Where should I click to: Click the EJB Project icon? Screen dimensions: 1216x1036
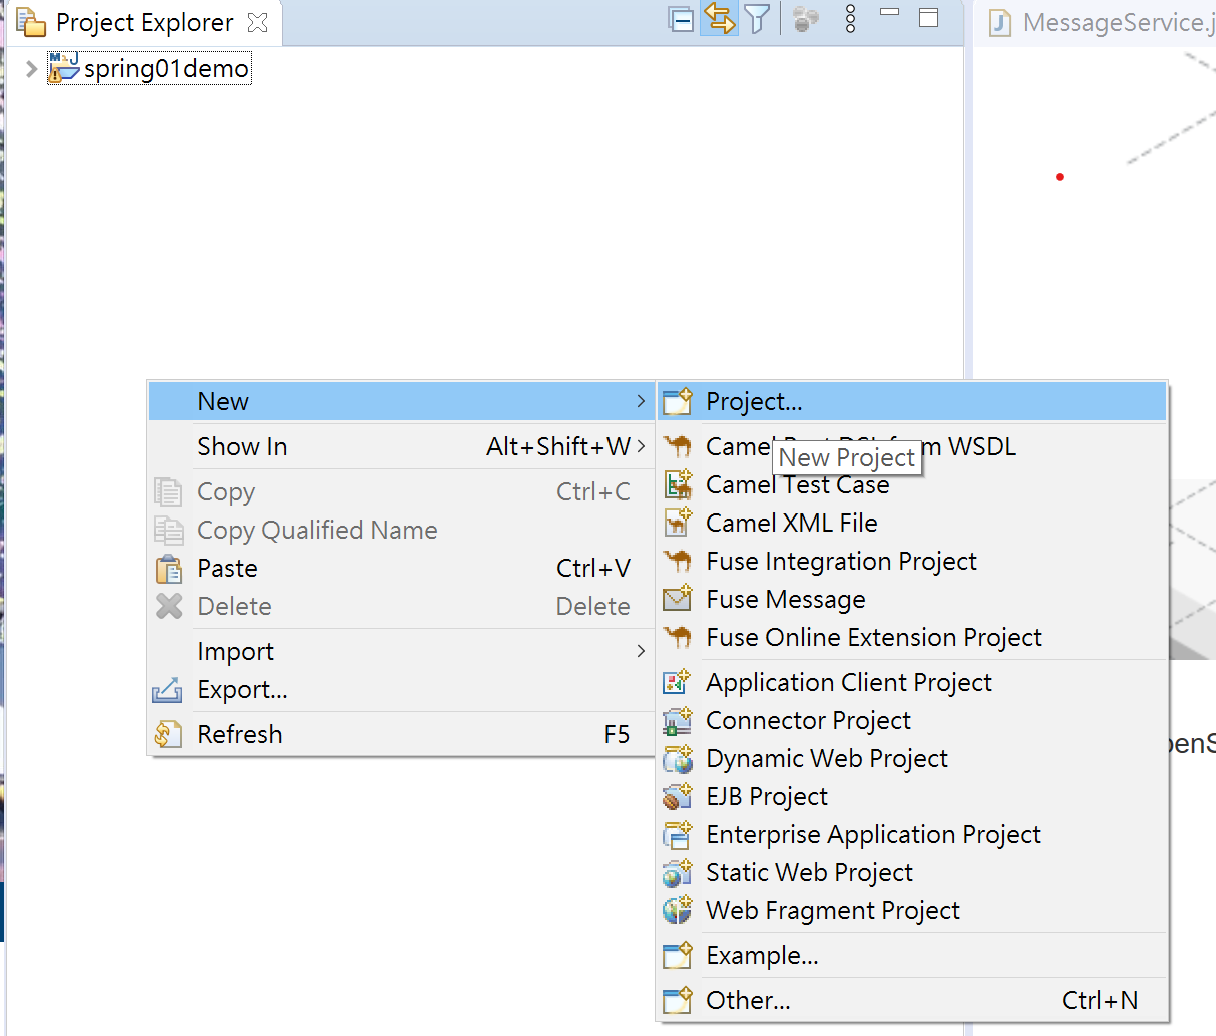(x=678, y=797)
